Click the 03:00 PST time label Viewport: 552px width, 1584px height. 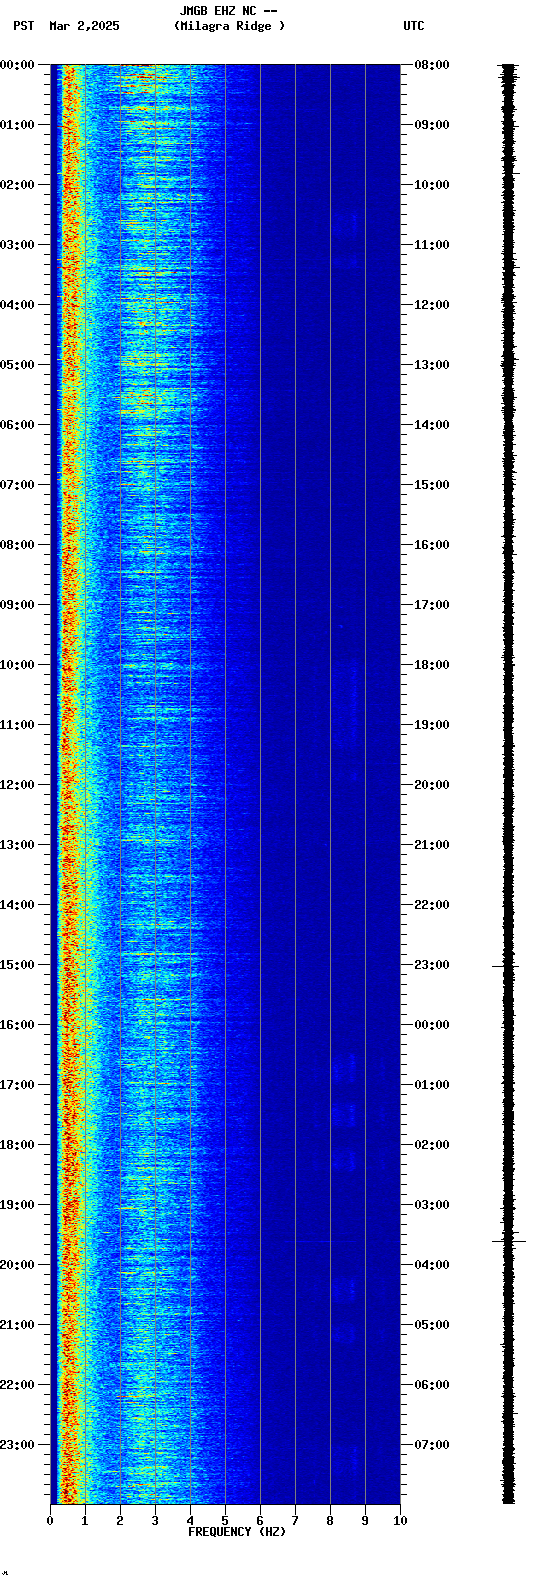(17, 245)
